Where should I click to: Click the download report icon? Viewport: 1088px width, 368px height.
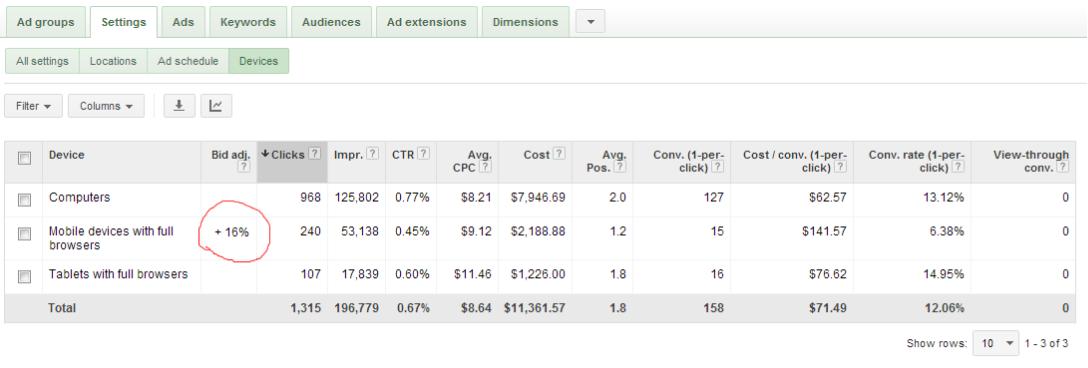point(179,106)
